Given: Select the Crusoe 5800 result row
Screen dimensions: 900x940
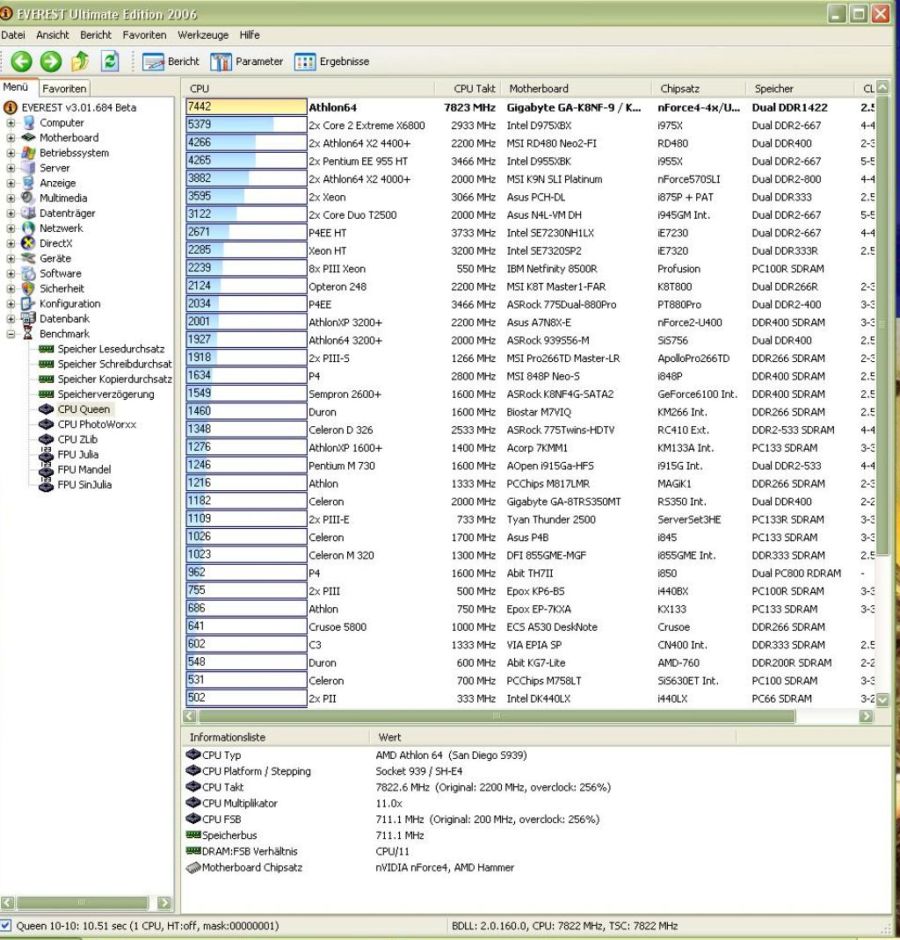Looking at the screenshot, I should (530, 626).
